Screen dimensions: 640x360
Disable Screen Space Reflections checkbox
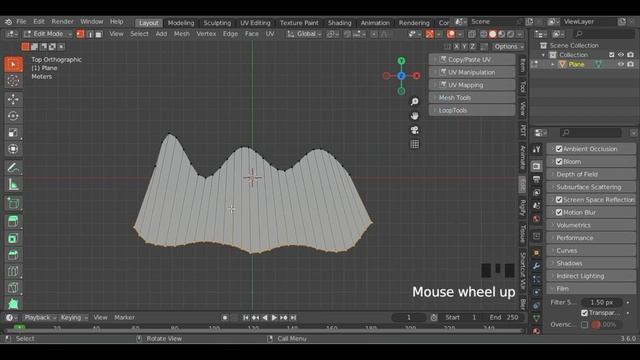coord(559,200)
